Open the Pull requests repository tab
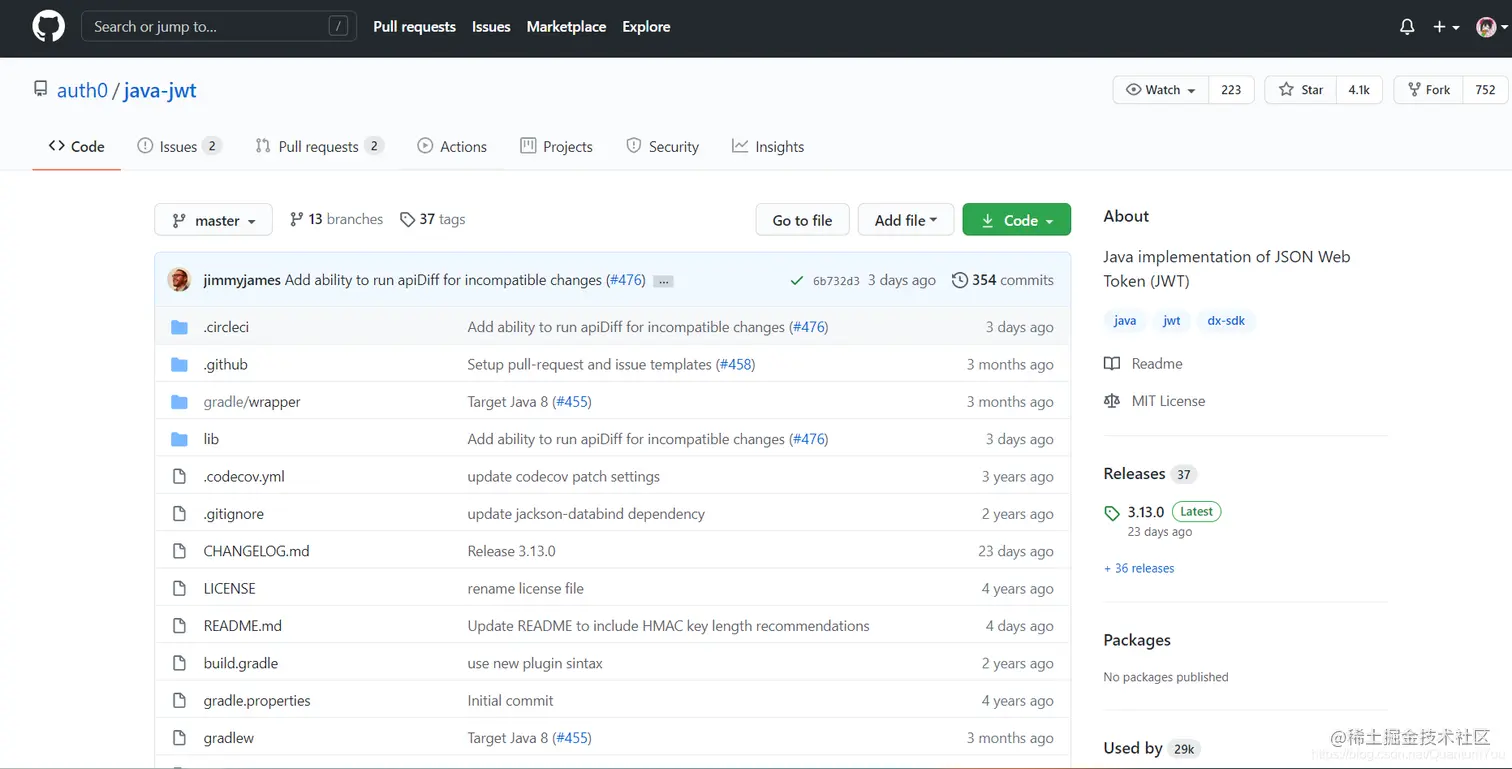Screen dimensions: 1512x769 click(x=319, y=146)
